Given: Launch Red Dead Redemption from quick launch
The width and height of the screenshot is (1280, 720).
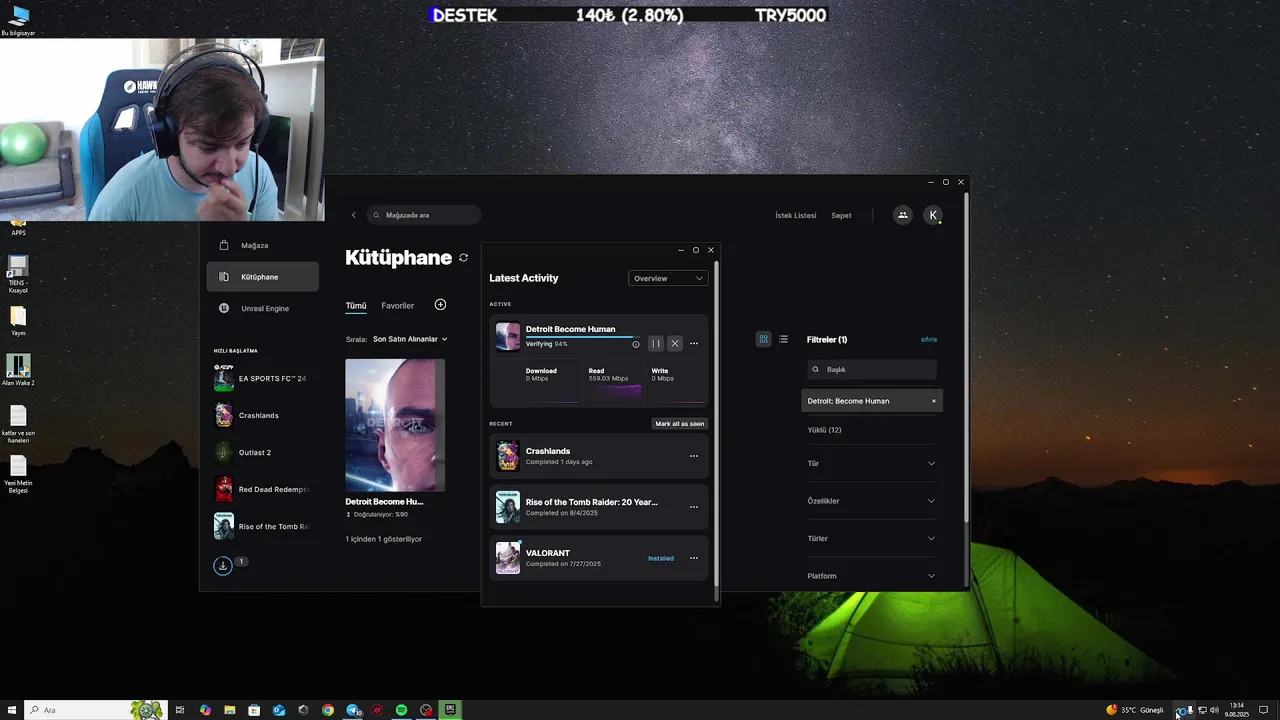Looking at the screenshot, I should pos(262,489).
